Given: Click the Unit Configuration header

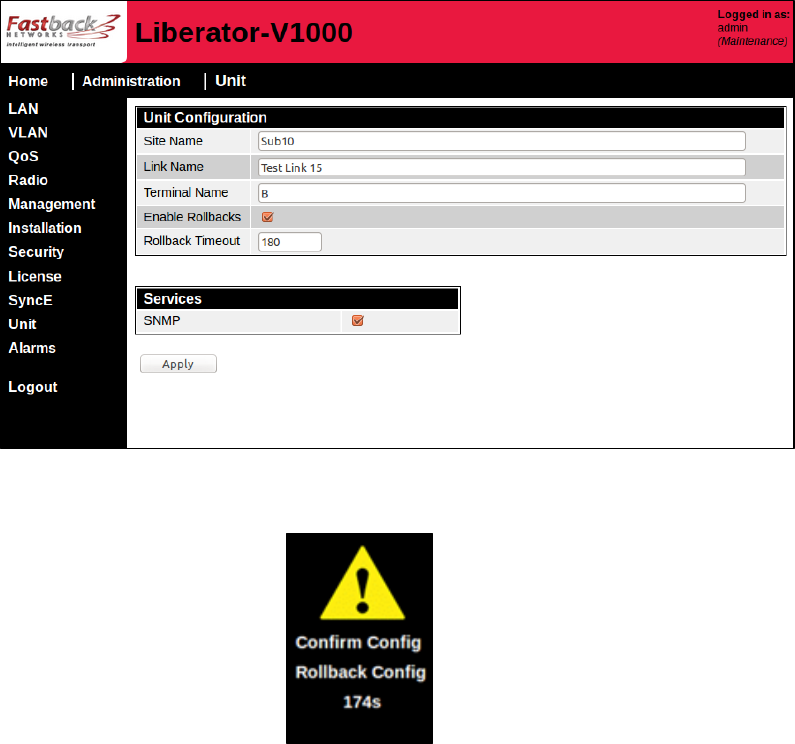Looking at the screenshot, I should coord(461,118).
